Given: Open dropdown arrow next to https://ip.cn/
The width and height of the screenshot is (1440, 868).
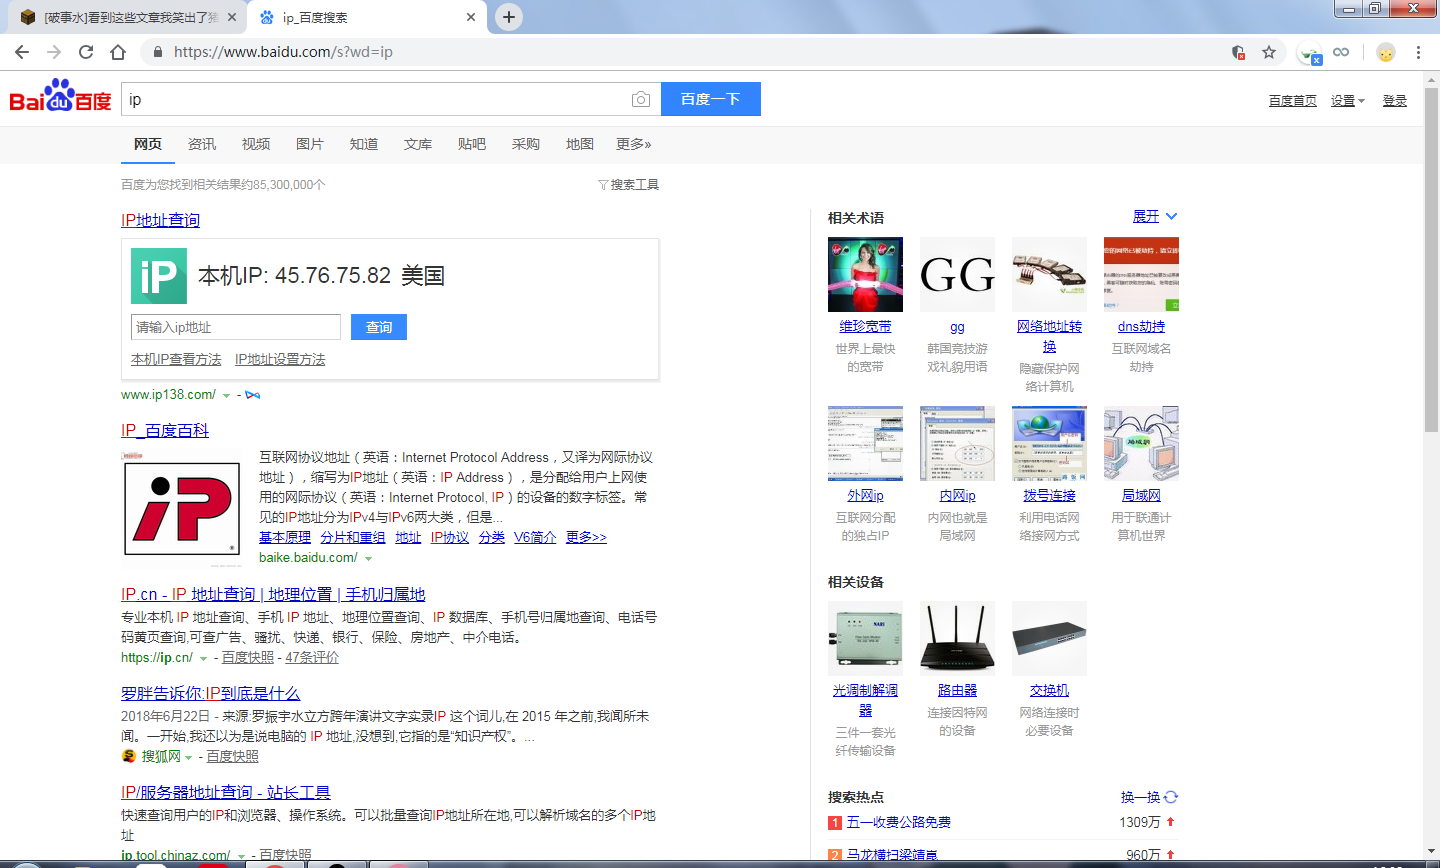Looking at the screenshot, I should tap(203, 659).
